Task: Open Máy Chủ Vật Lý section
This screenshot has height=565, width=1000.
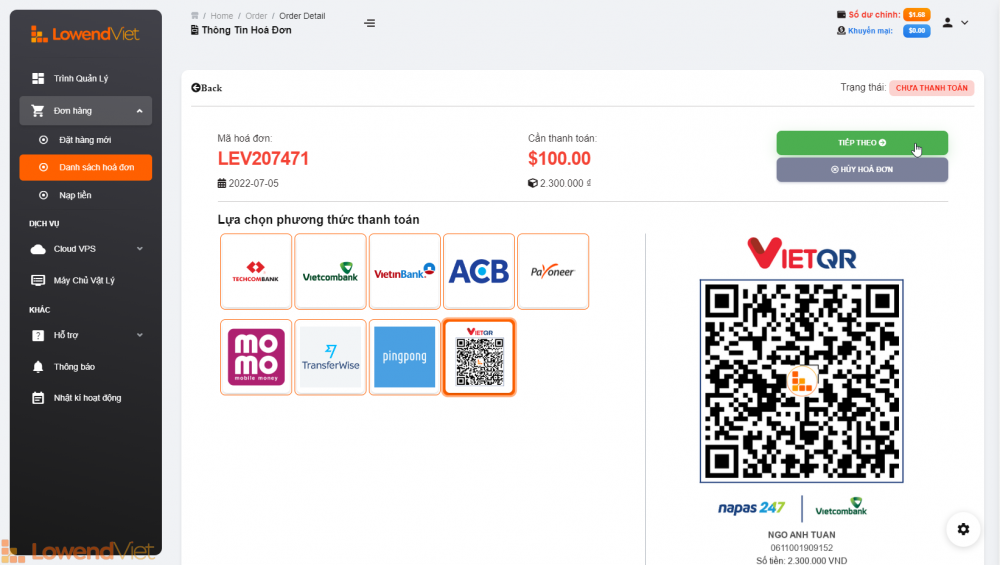Action: (x=85, y=281)
